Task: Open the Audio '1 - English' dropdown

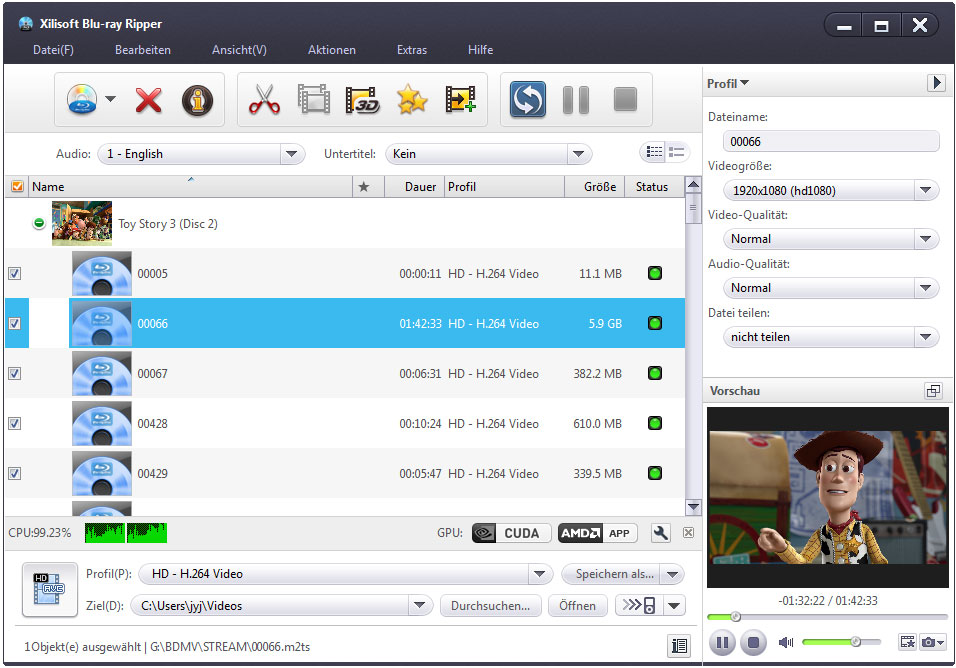Action: (201, 154)
